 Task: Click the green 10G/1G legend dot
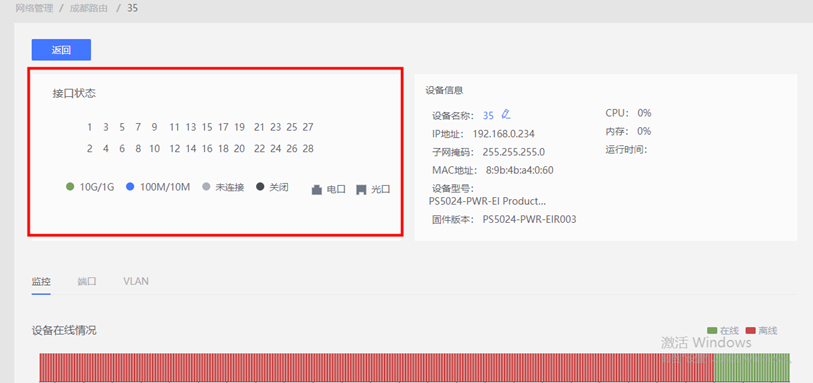[71, 187]
